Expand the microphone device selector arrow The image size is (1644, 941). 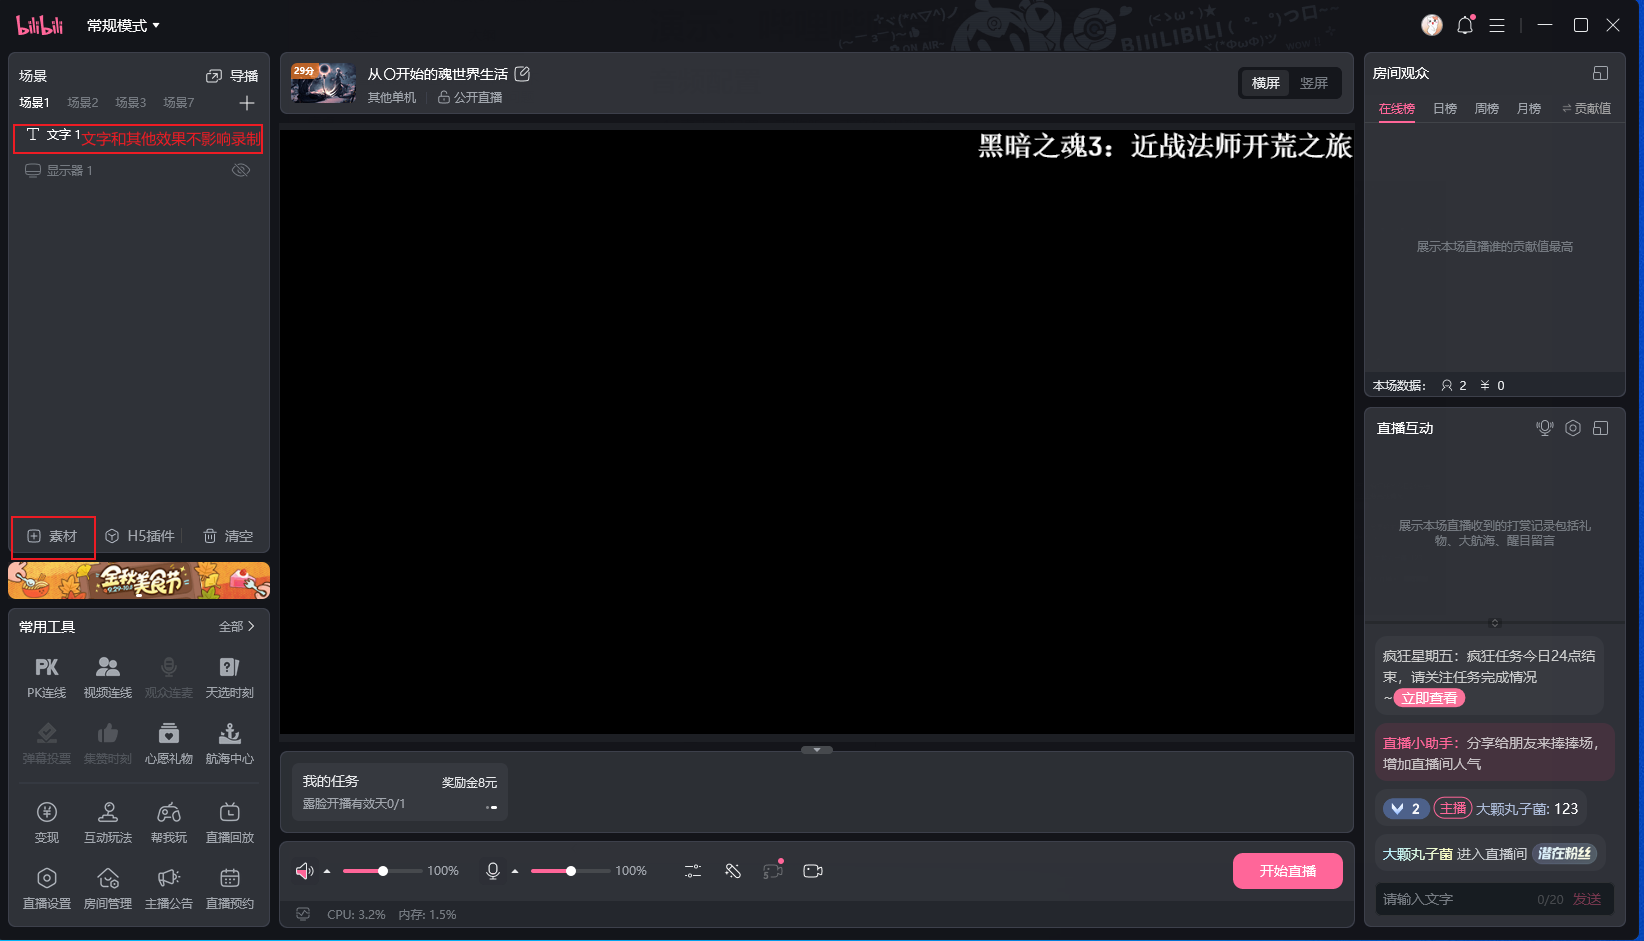pyautogui.click(x=514, y=871)
